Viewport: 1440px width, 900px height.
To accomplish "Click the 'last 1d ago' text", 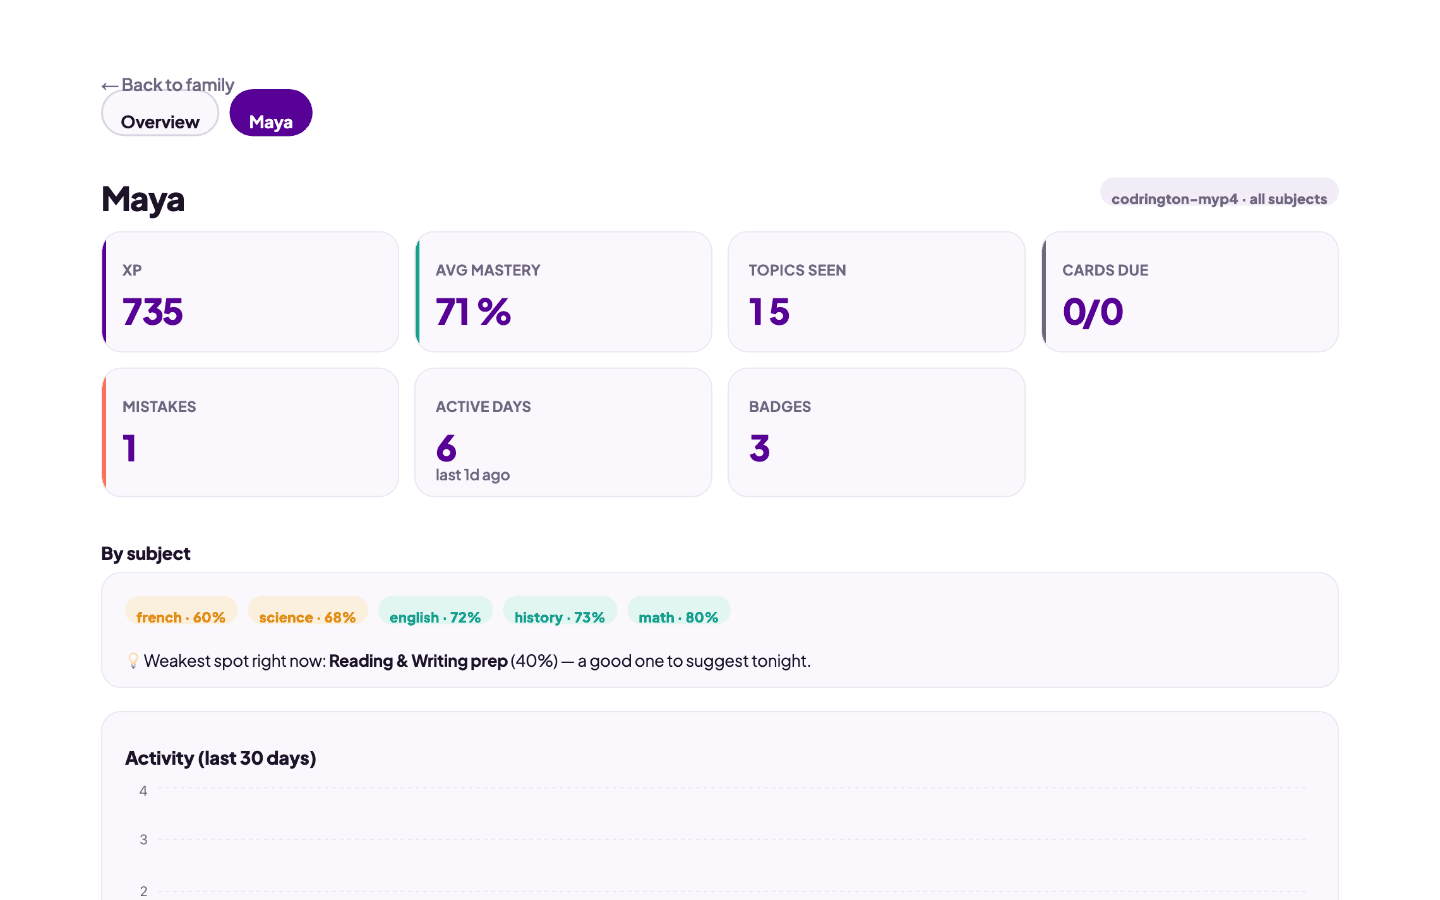I will [x=473, y=475].
